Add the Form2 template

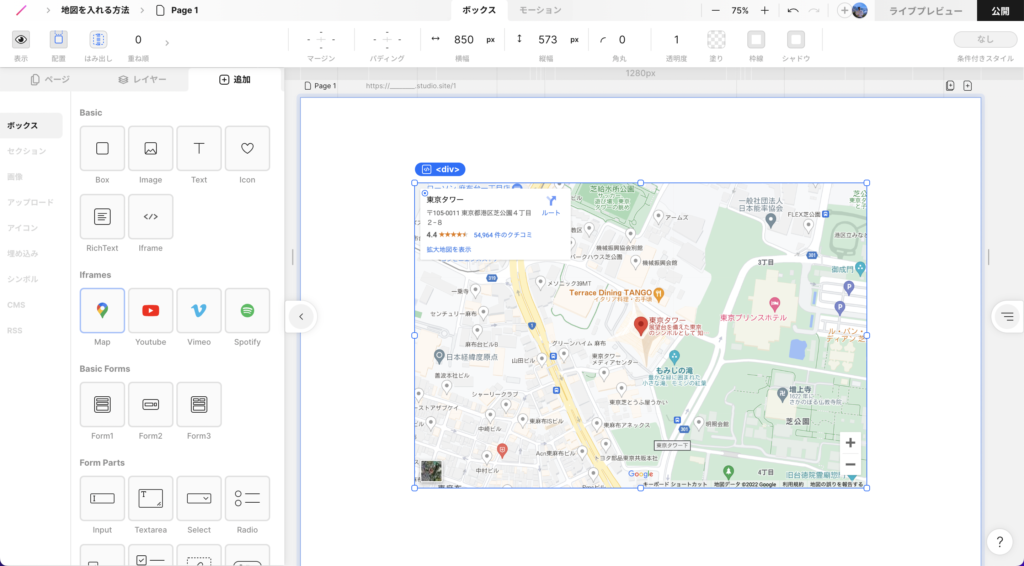[150, 405]
